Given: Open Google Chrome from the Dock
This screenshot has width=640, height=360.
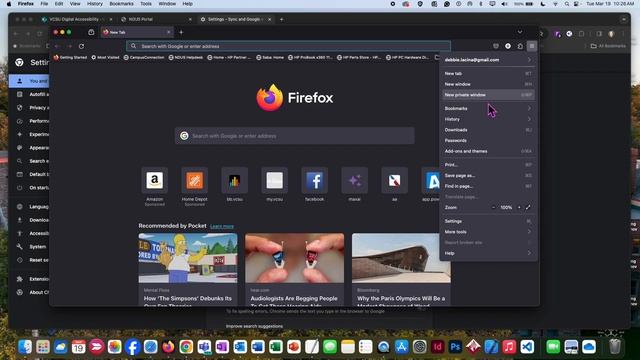Looking at the screenshot, I should (x=186, y=347).
